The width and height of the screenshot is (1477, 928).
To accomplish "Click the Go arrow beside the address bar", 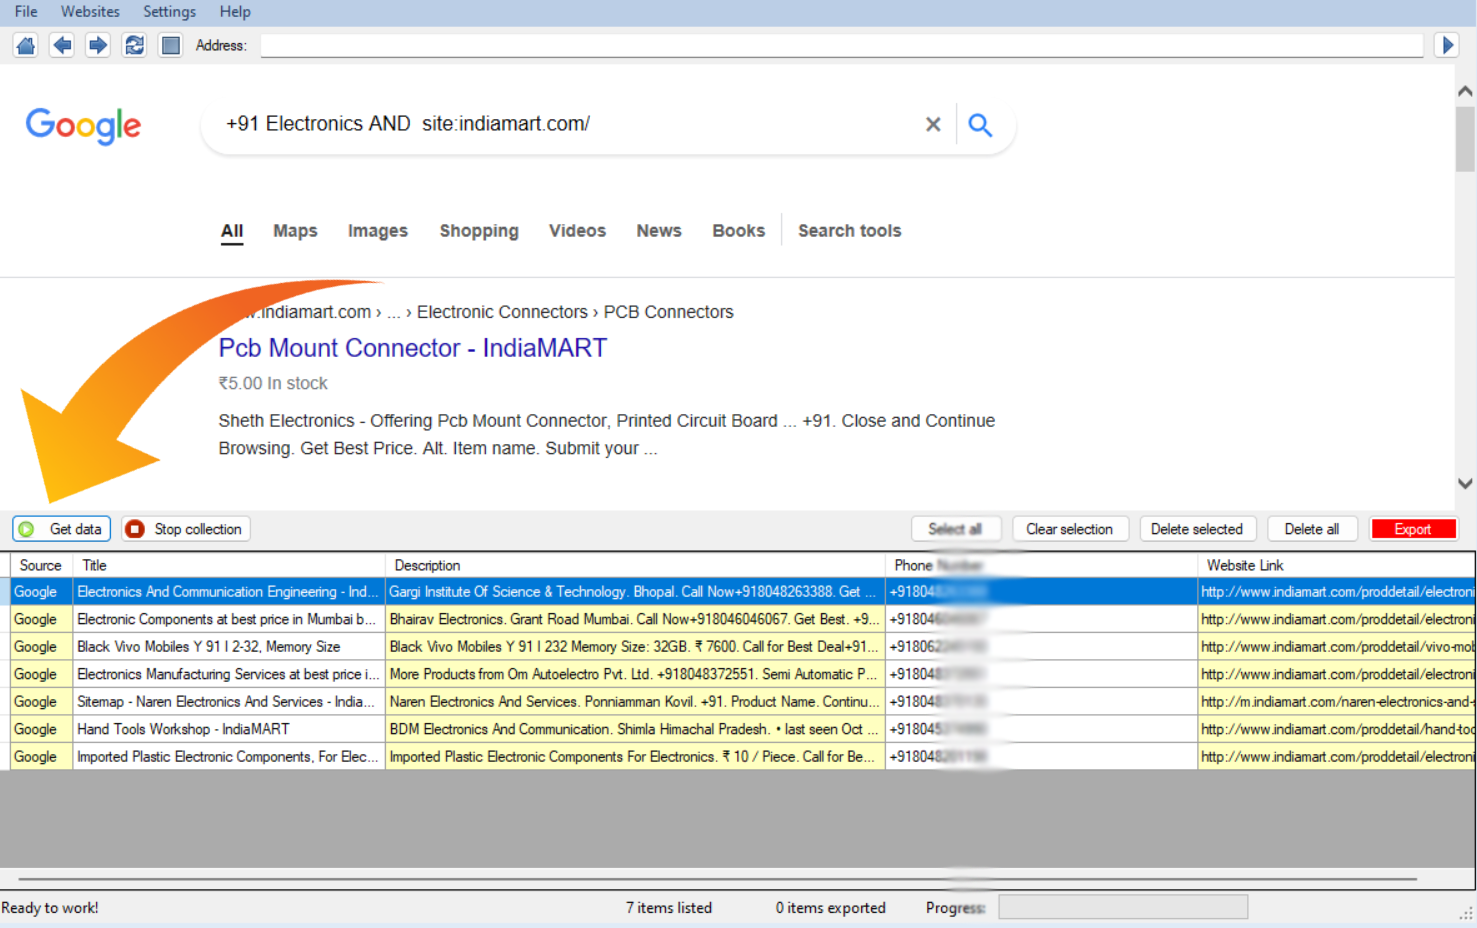I will pyautogui.click(x=1446, y=45).
